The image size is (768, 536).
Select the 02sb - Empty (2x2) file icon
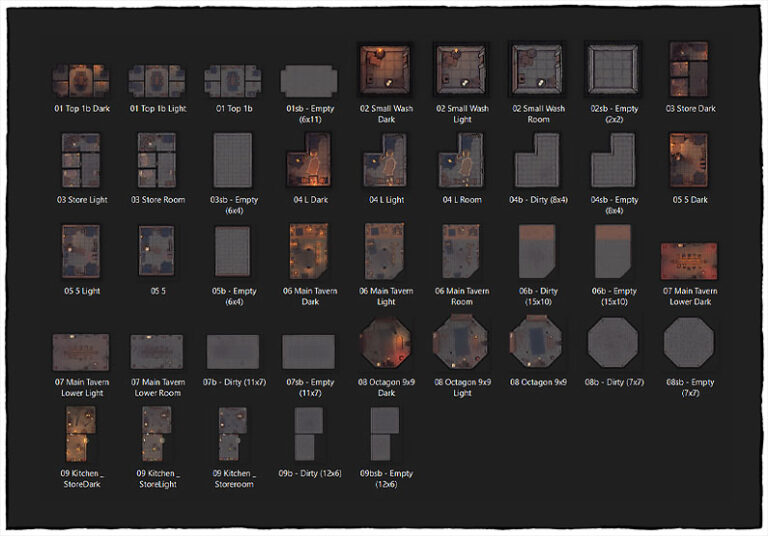(x=613, y=70)
